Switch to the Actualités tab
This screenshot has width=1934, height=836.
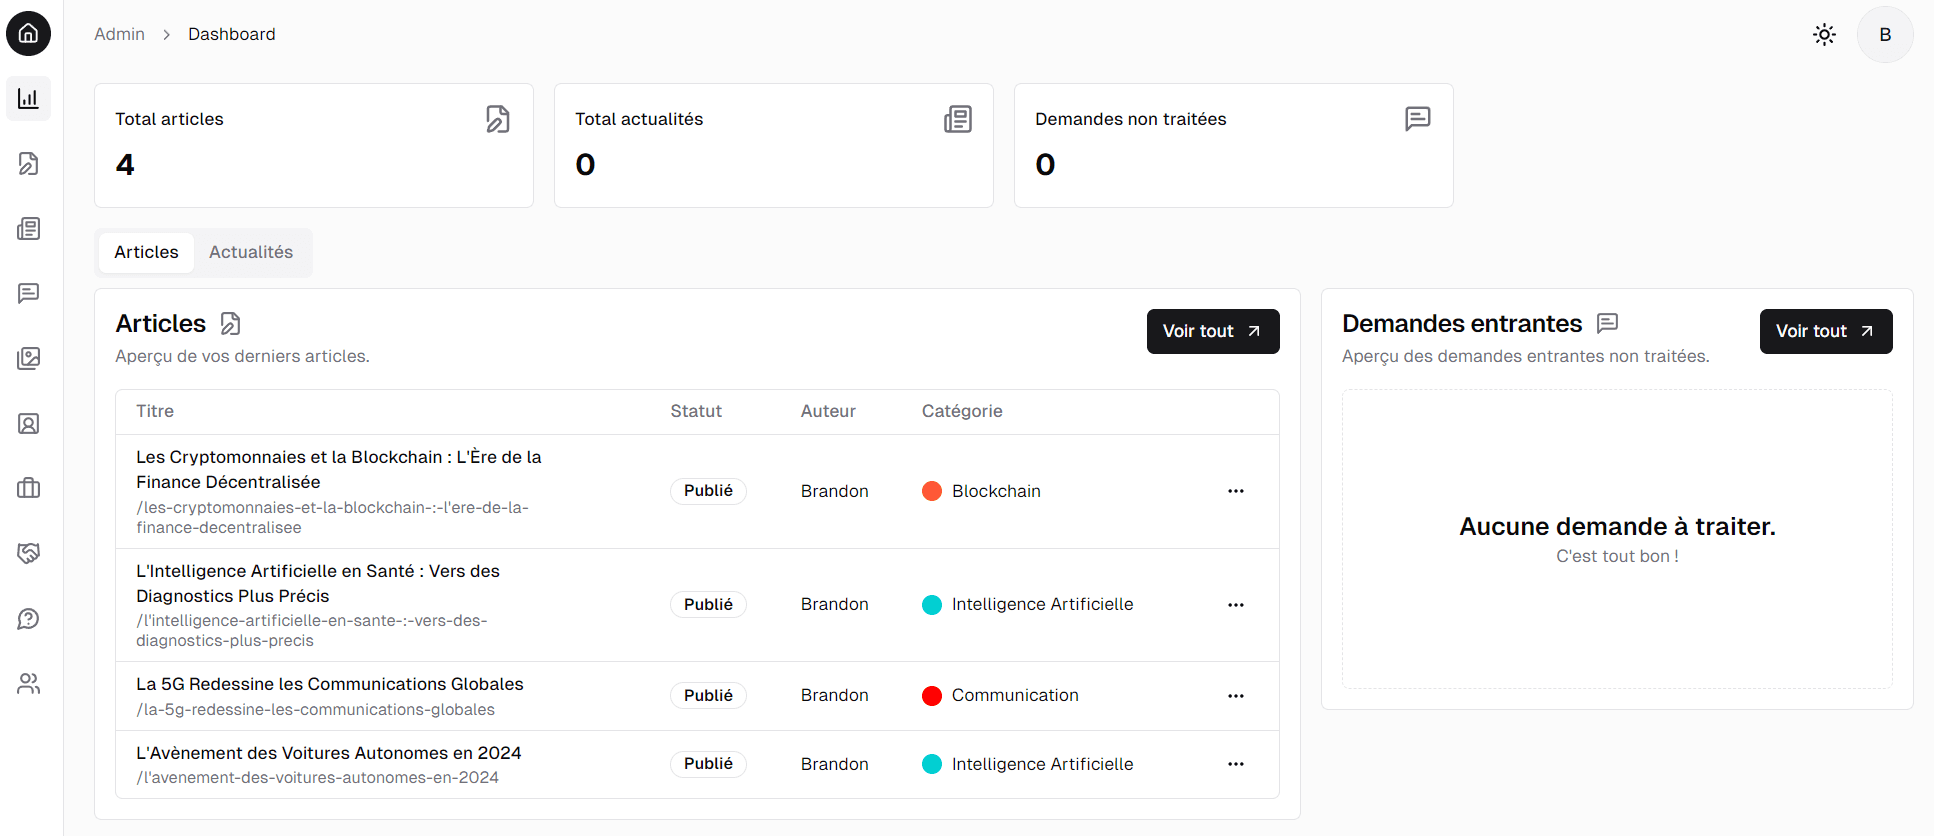pyautogui.click(x=251, y=253)
